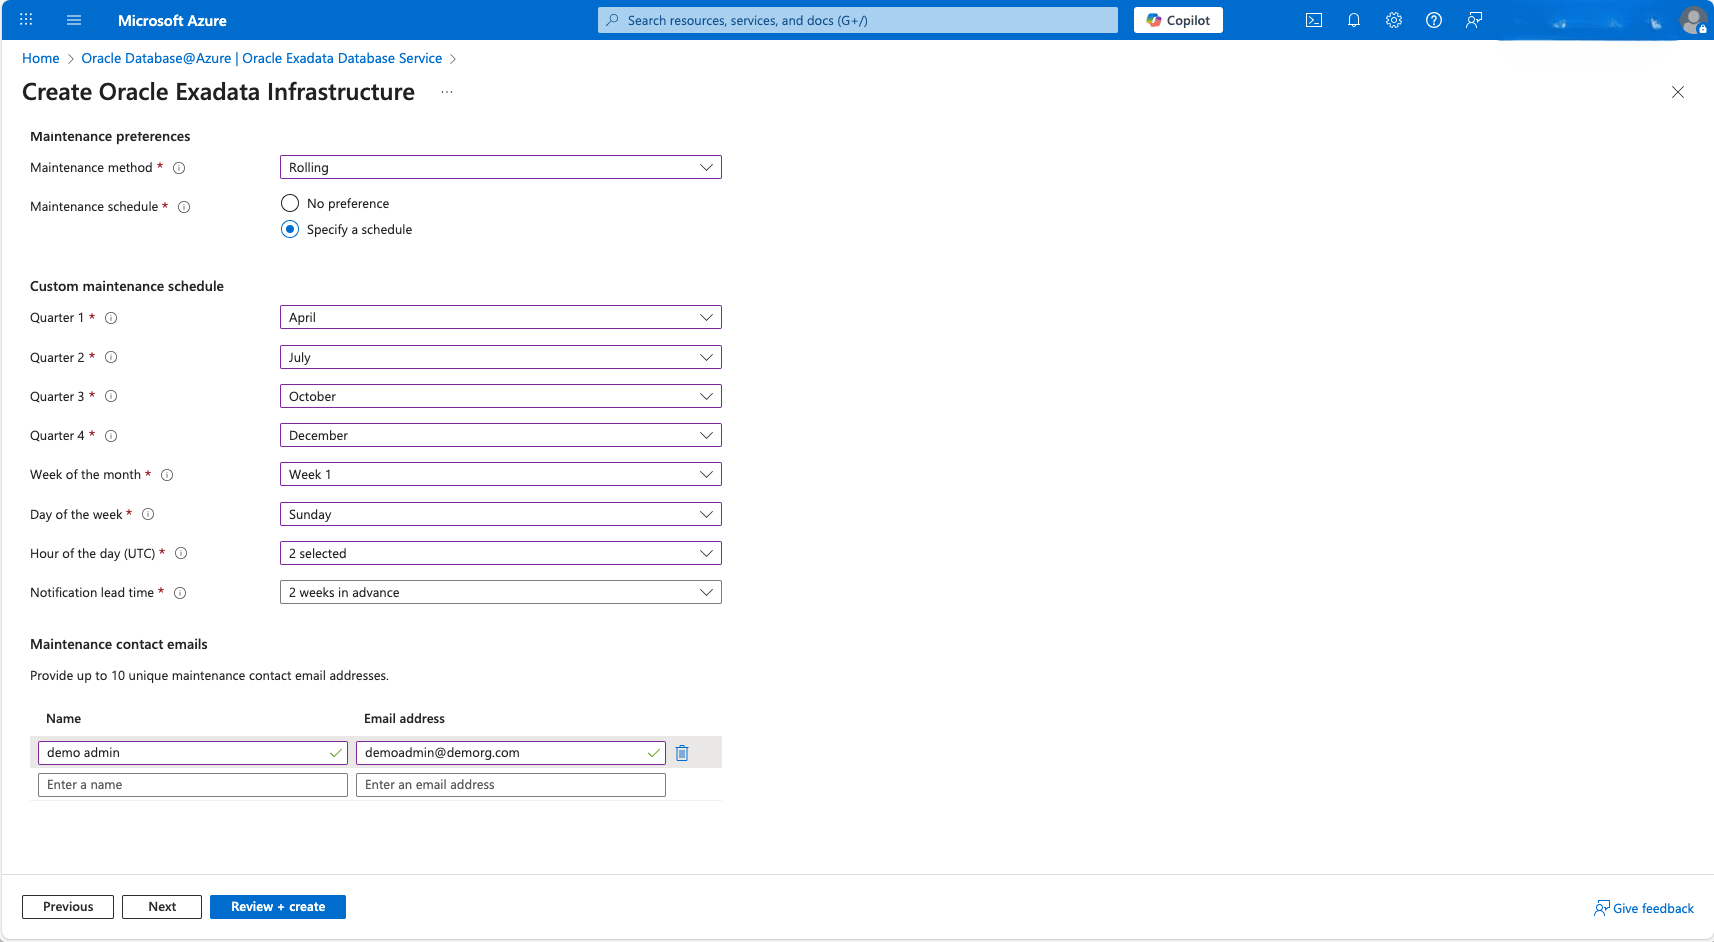1714x942 pixels.
Task: Open the portal menu hamburger icon
Action: [x=74, y=20]
